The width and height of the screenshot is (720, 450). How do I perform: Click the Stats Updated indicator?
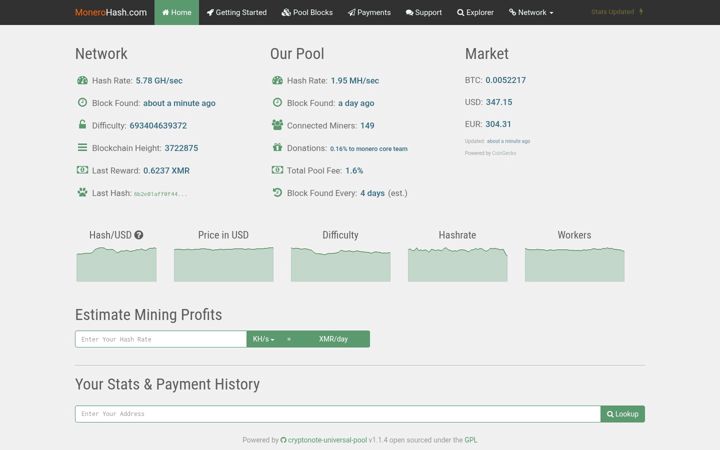617,12
